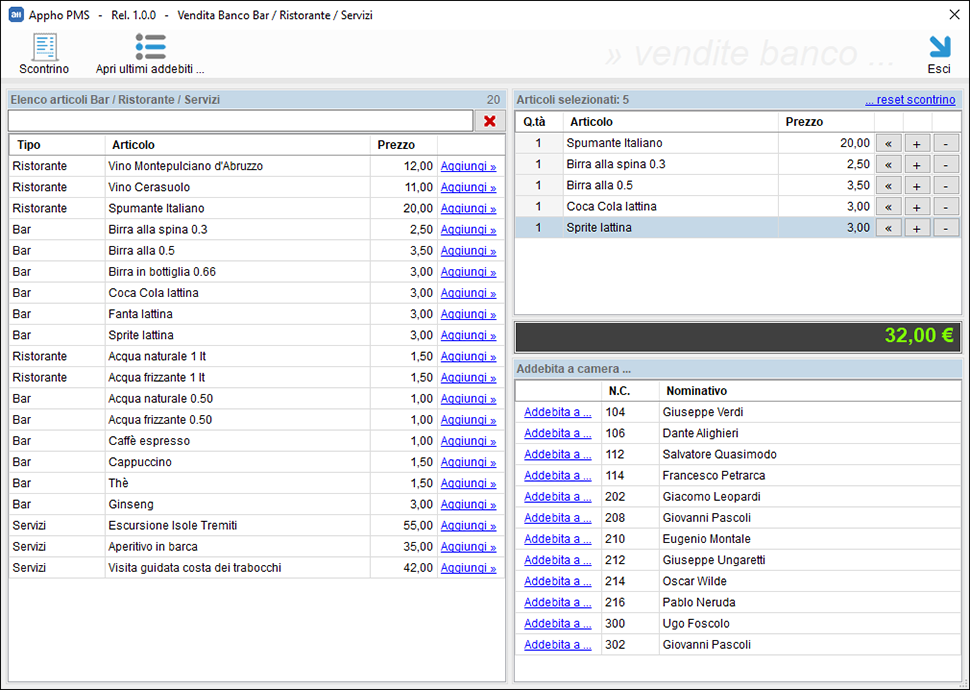This screenshot has height=690, width=970.
Task: Add Birra in bottiglia 0.66
Action: (x=468, y=272)
